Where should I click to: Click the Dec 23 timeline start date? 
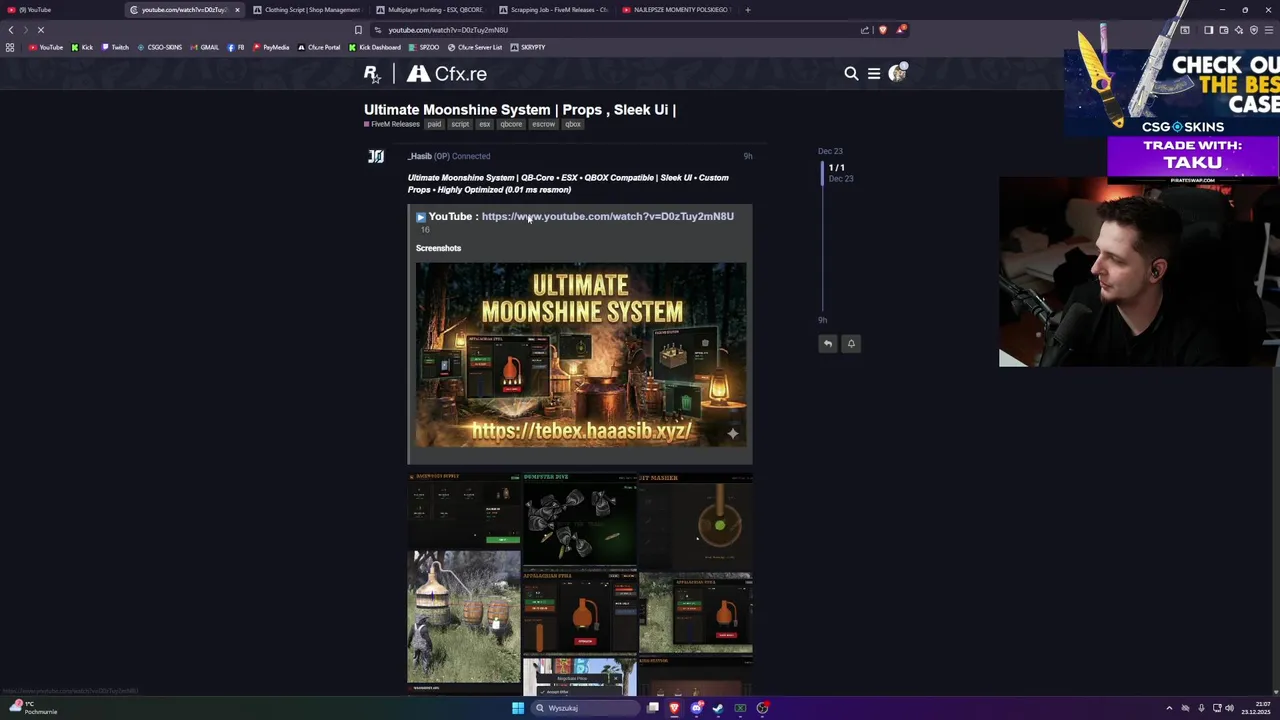click(830, 151)
